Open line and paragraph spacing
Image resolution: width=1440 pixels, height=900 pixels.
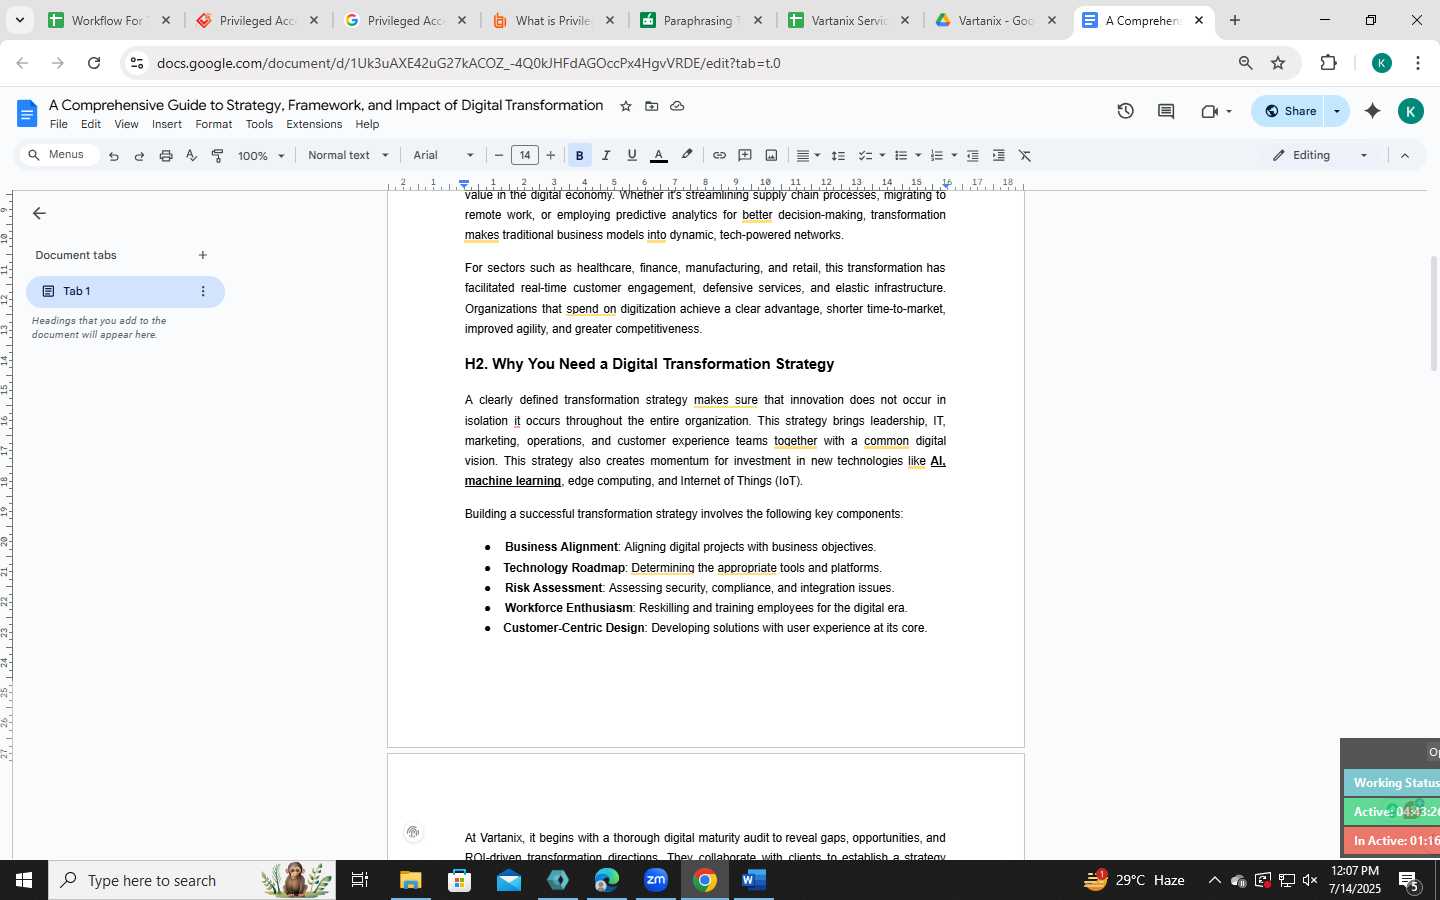click(x=838, y=155)
